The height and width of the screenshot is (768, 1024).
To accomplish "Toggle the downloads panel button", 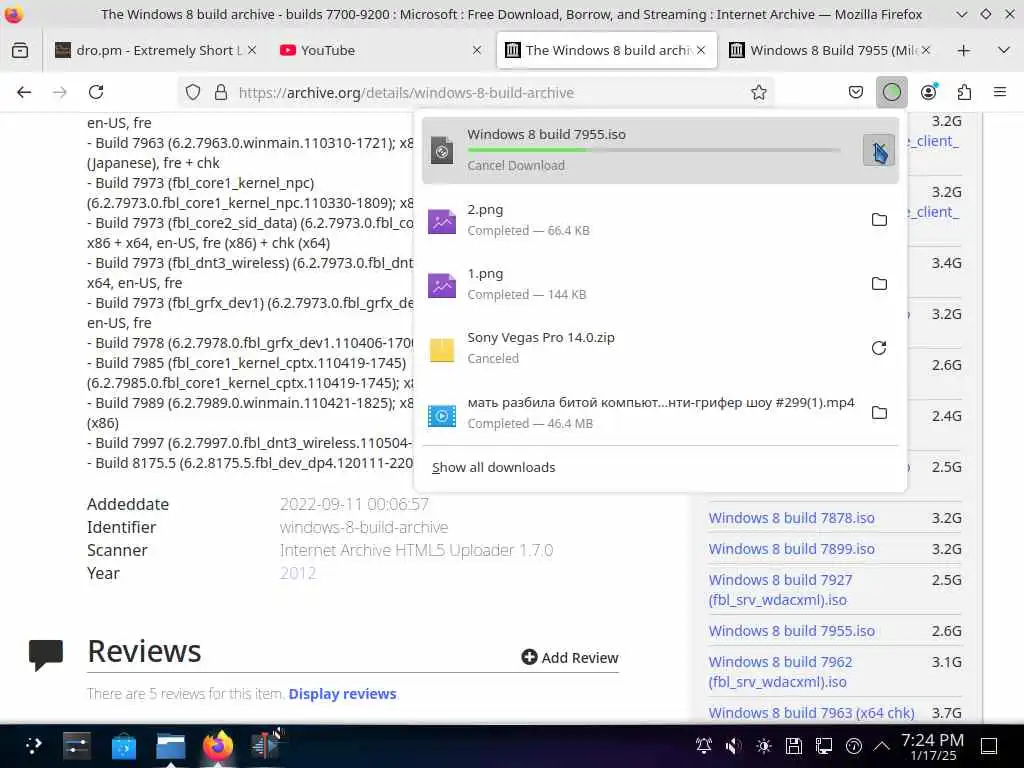I will click(x=891, y=92).
